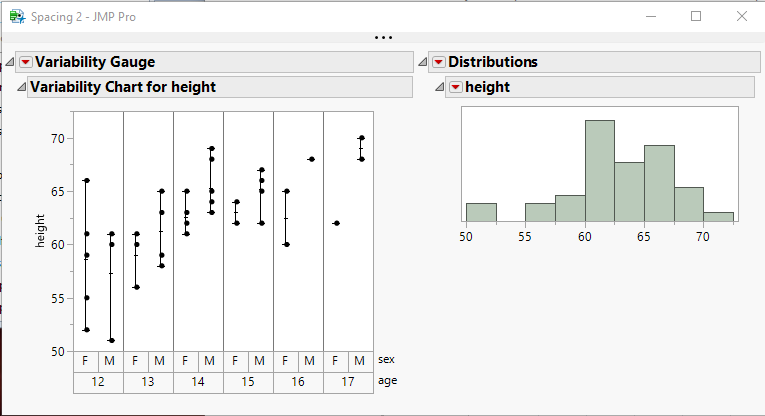Click the sex grouping label
The width and height of the screenshot is (765, 416).
point(387,360)
